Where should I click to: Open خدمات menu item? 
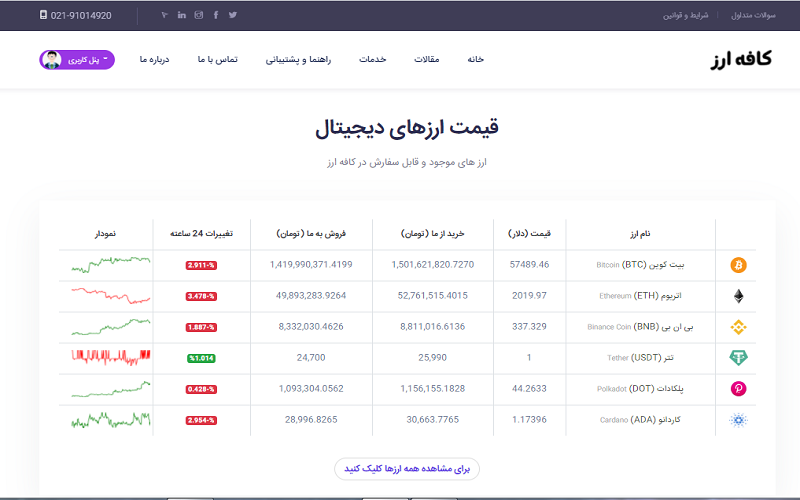[x=372, y=59]
